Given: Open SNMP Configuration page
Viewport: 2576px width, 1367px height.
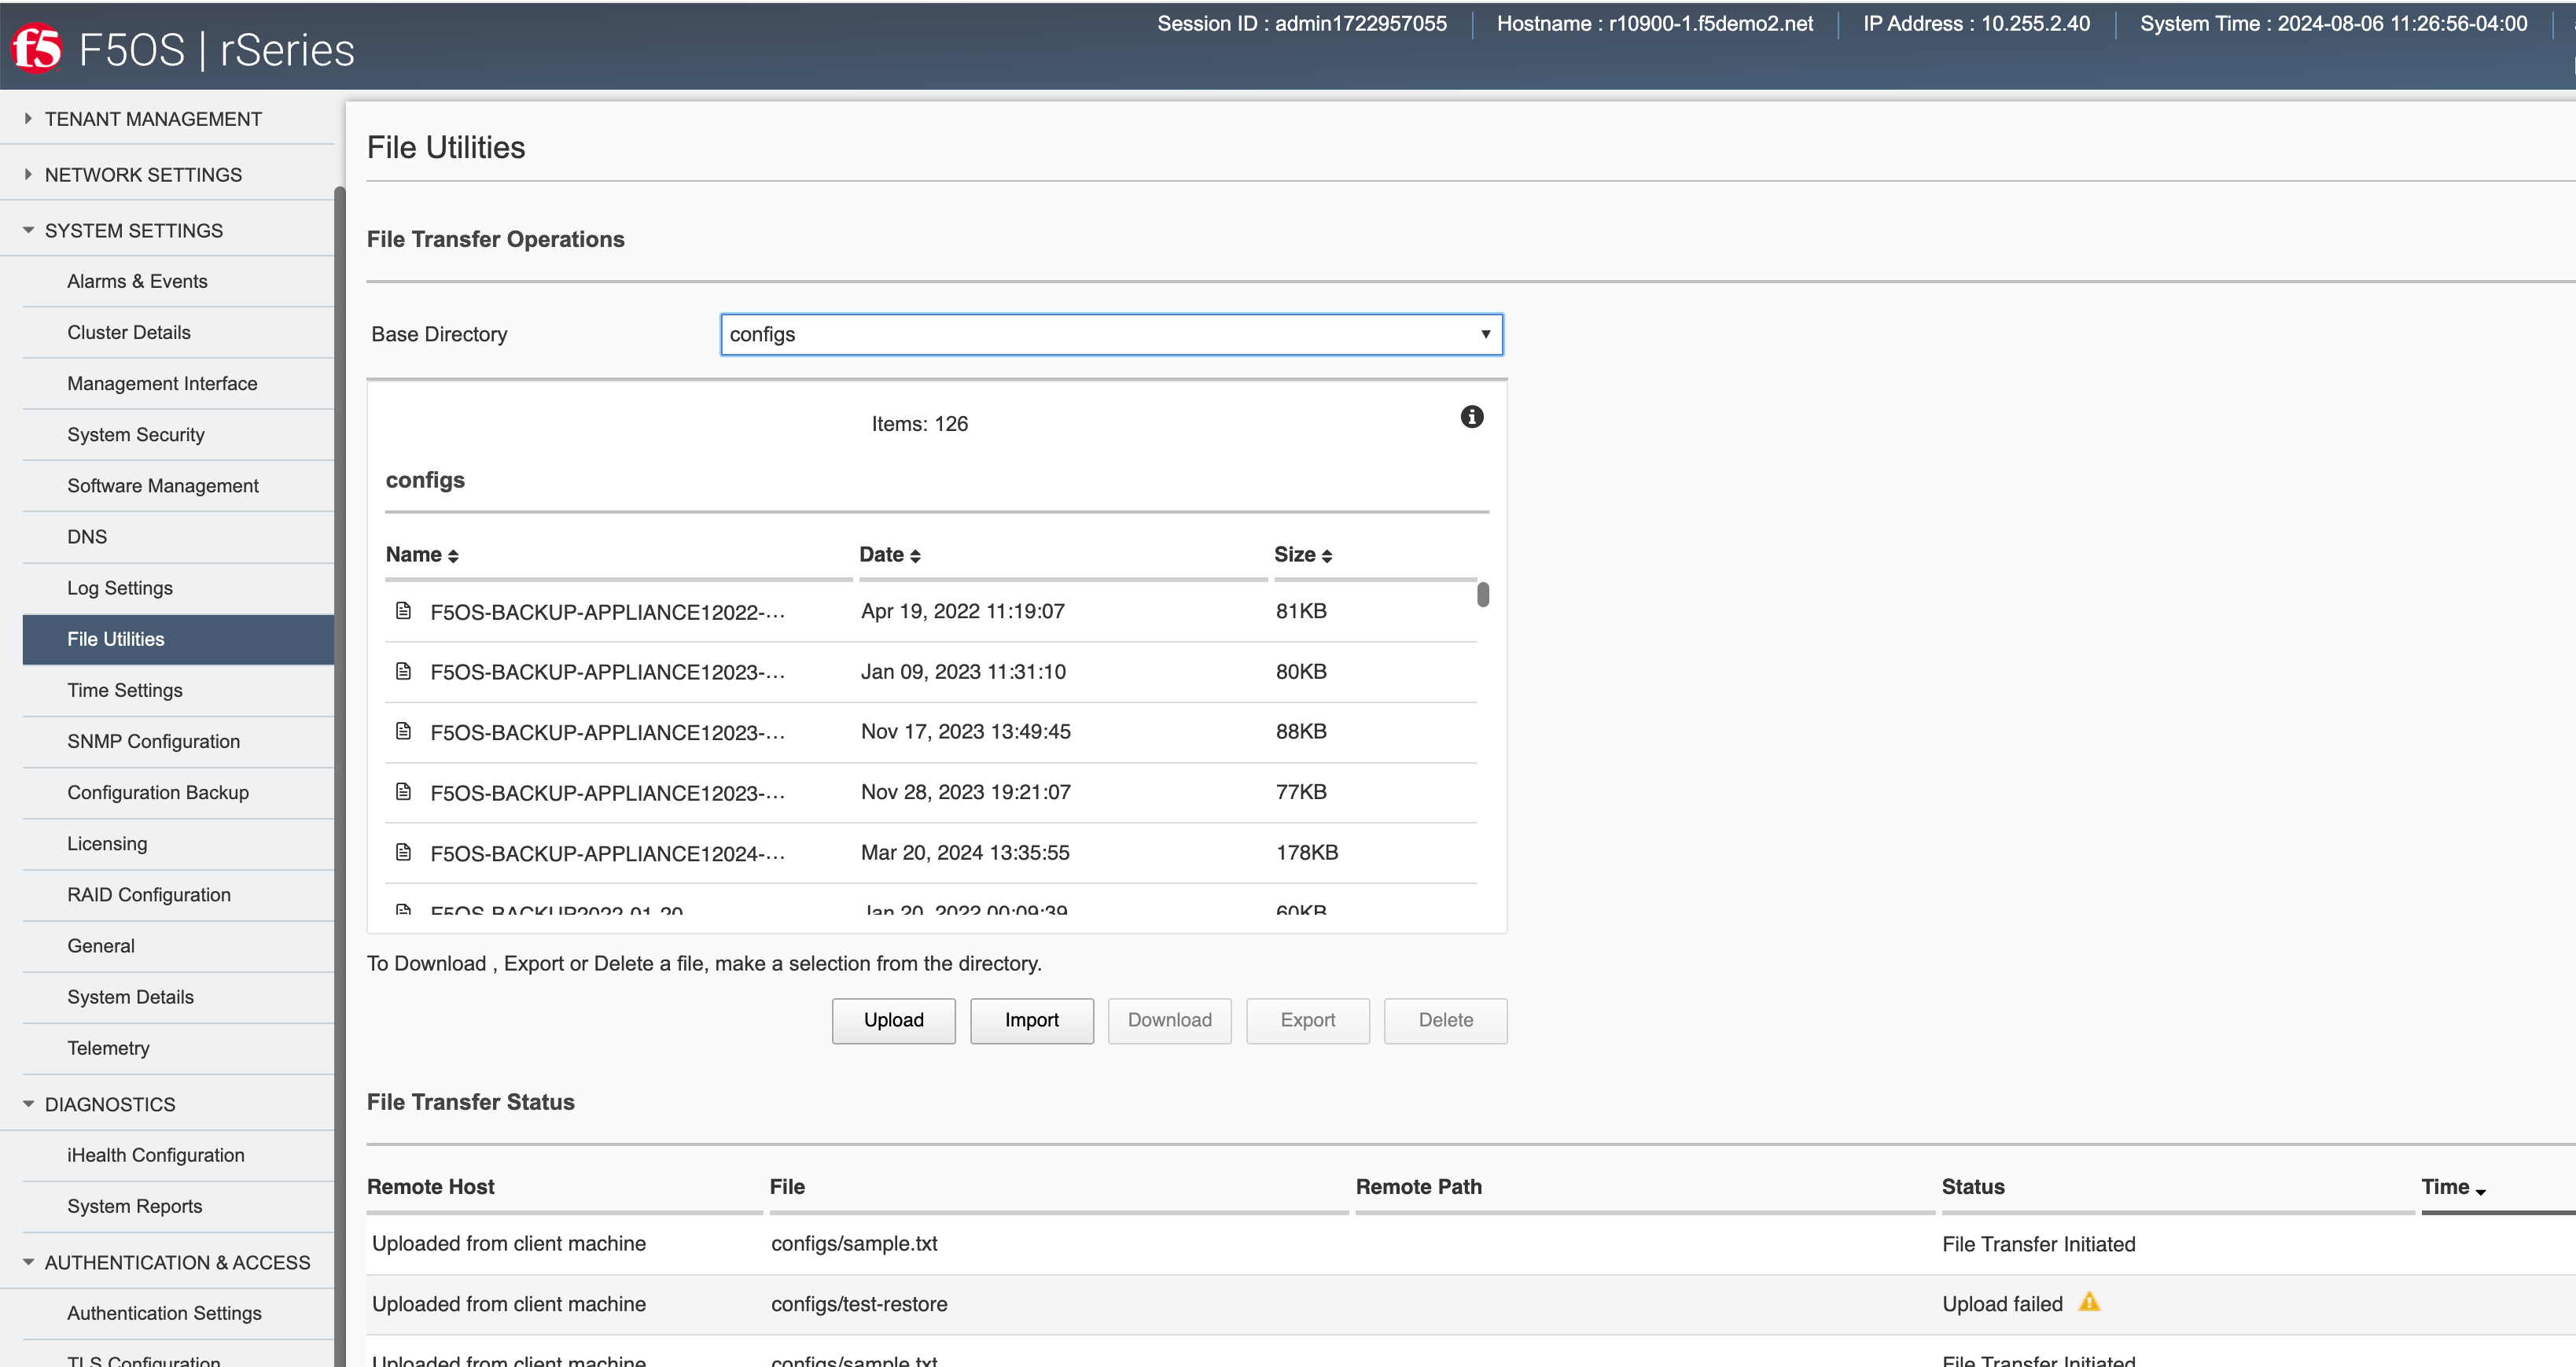Looking at the screenshot, I should point(154,741).
